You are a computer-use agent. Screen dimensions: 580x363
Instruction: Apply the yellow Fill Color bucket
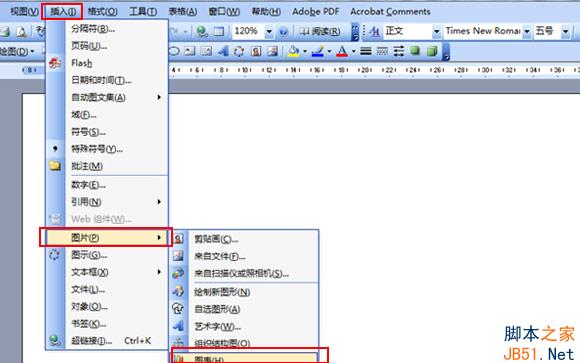294,51
